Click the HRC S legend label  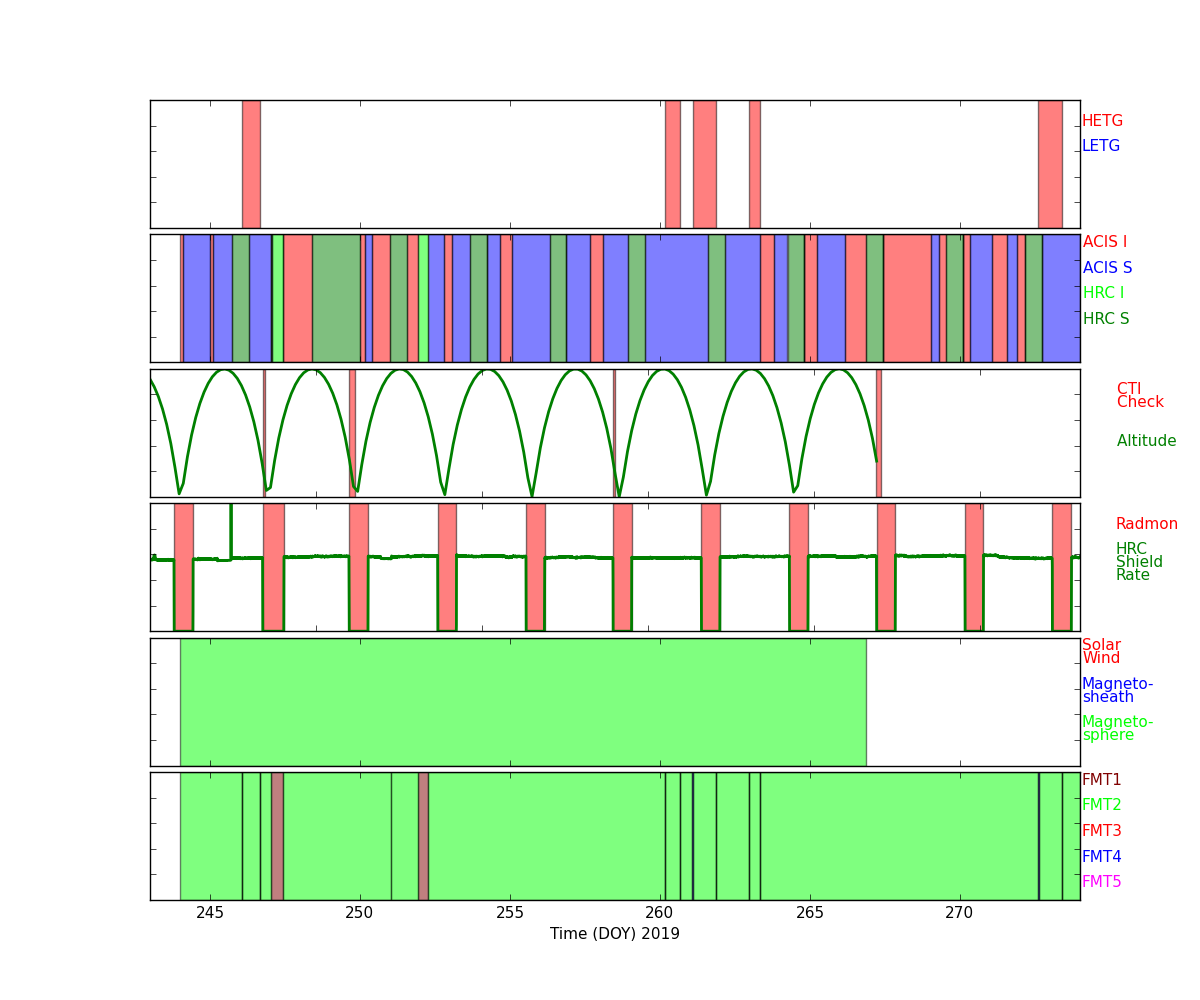(1105, 319)
